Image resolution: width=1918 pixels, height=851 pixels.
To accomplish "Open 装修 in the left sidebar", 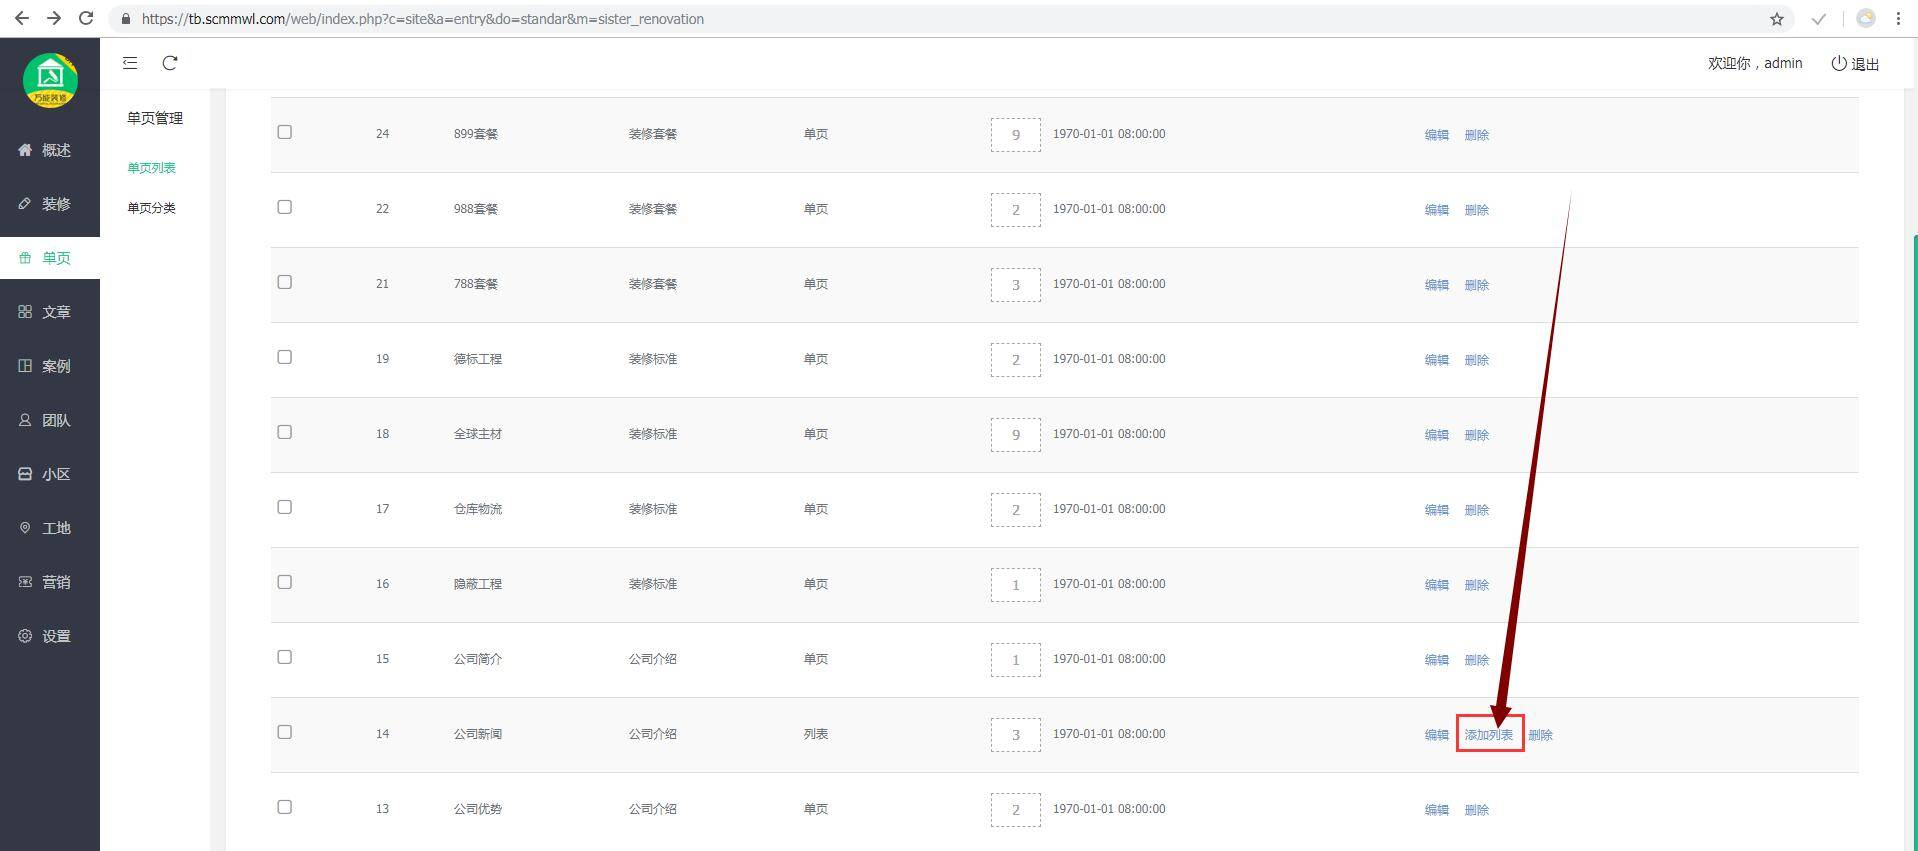I will 50,204.
